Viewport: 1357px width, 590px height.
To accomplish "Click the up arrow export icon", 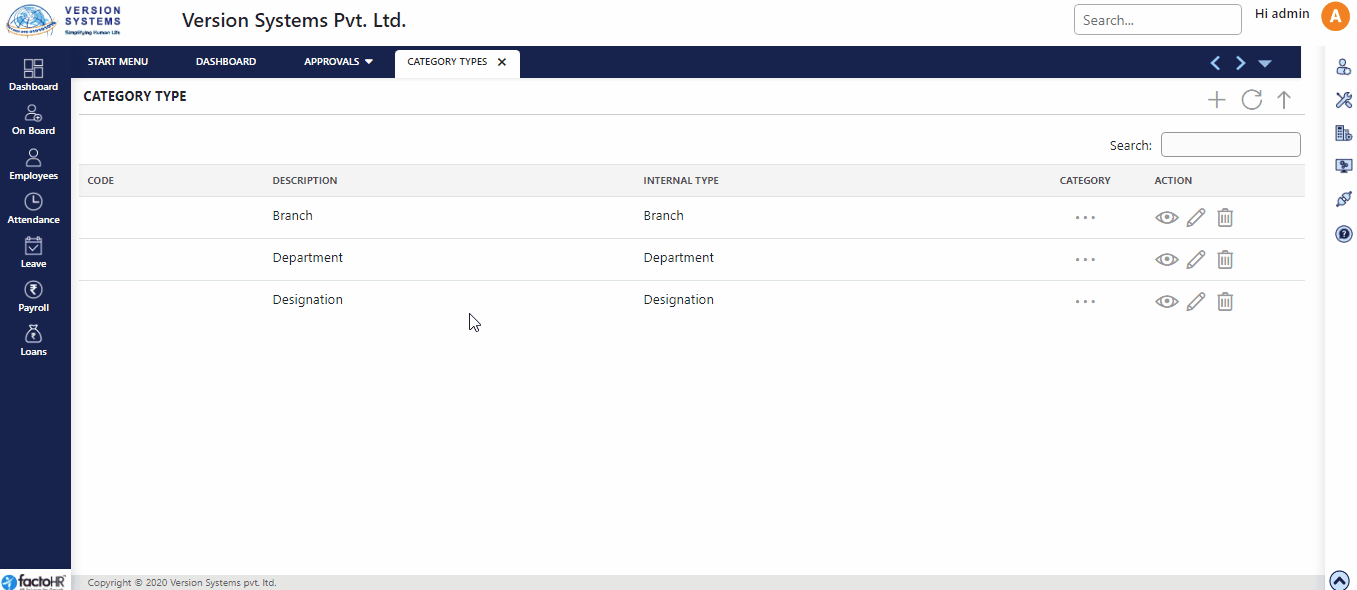I will click(x=1284, y=99).
